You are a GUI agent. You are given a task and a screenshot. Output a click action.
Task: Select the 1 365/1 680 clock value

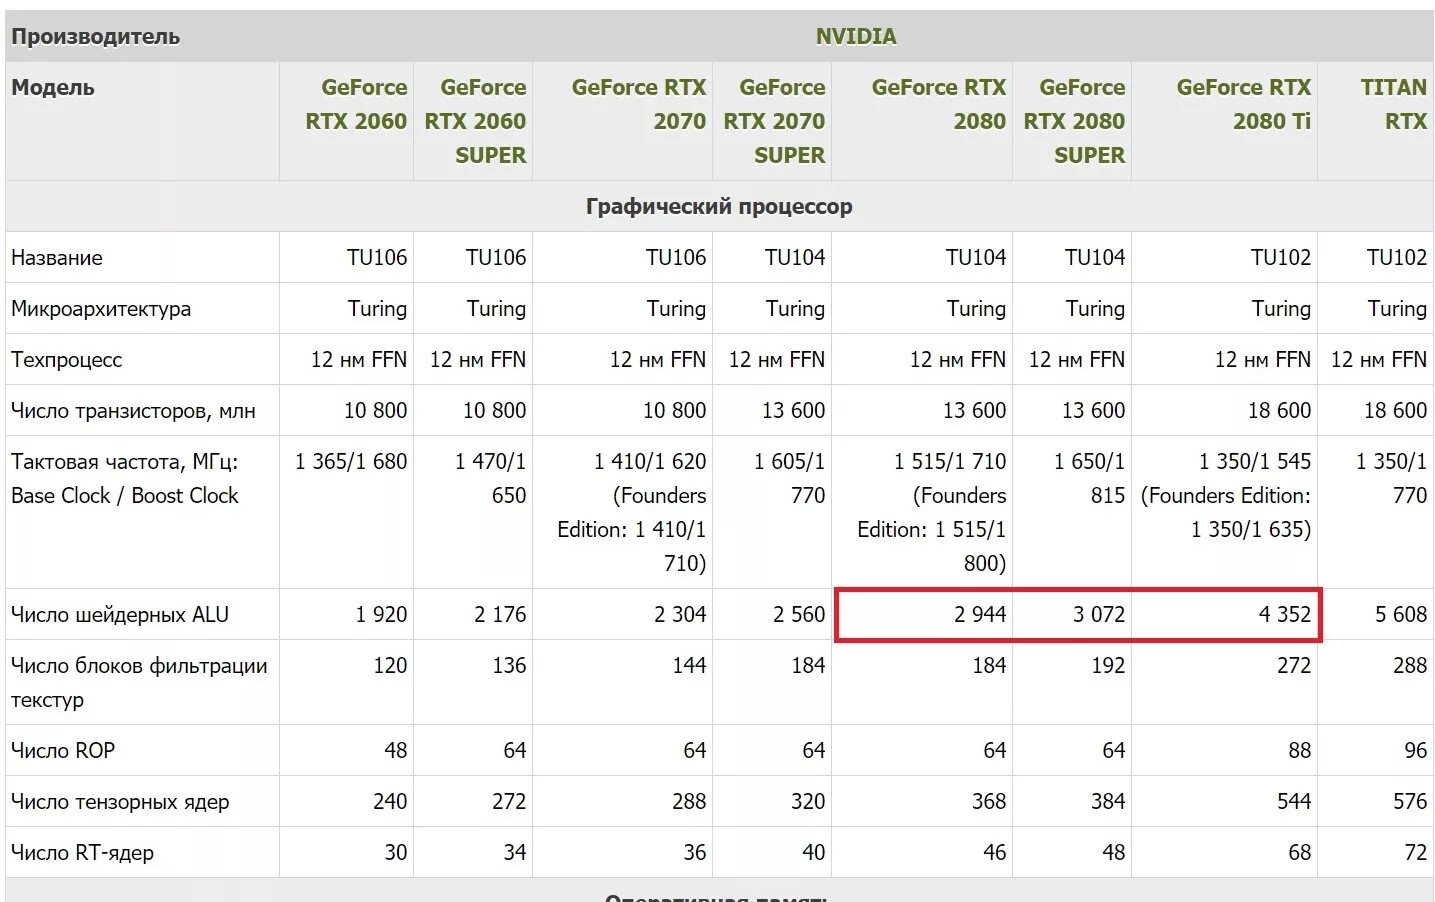351,462
